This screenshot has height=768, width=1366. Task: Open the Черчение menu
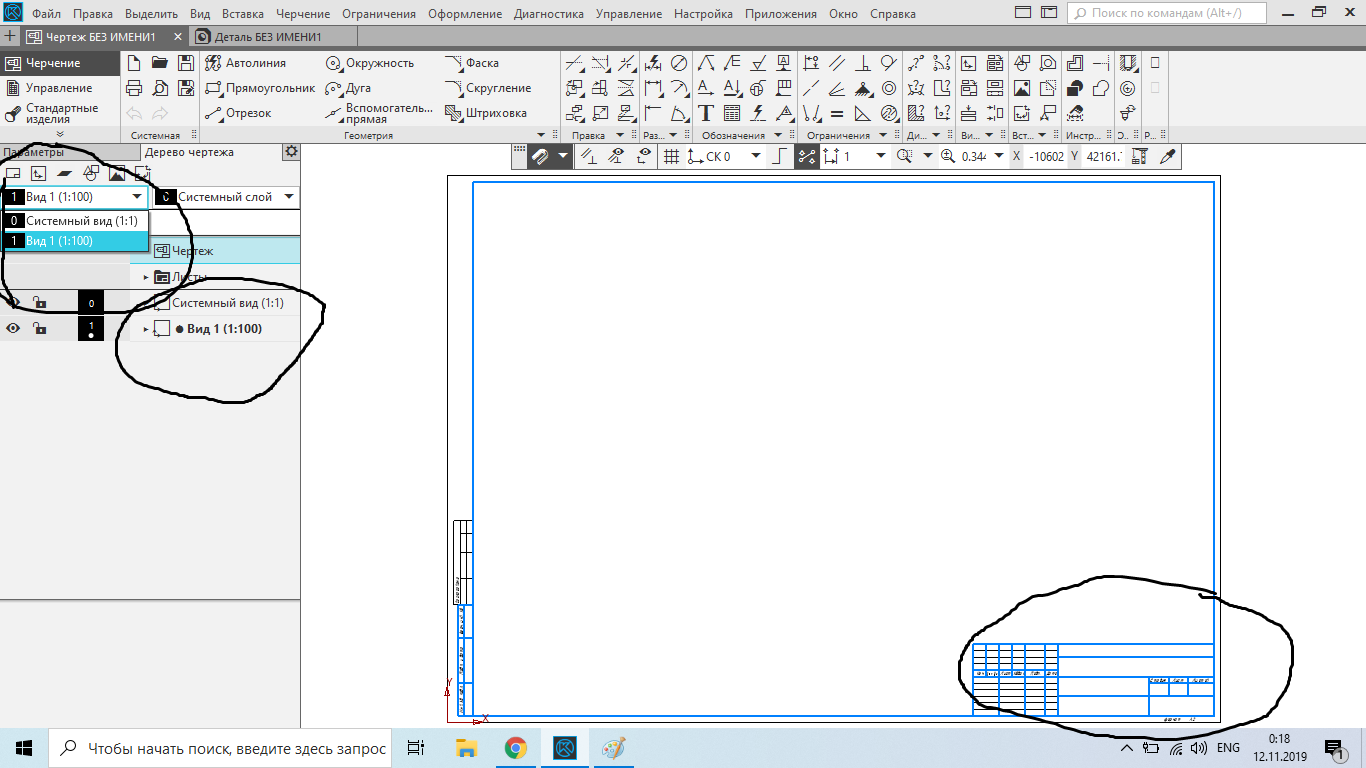303,14
